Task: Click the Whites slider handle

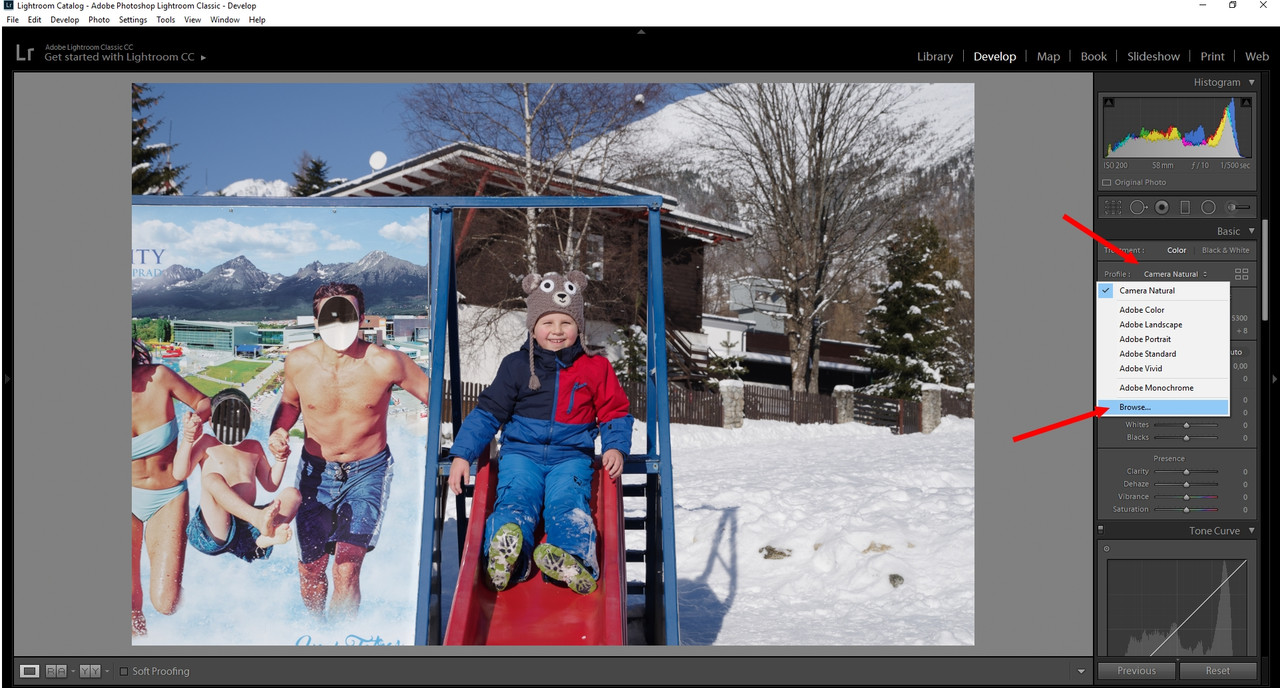Action: pos(1186,425)
